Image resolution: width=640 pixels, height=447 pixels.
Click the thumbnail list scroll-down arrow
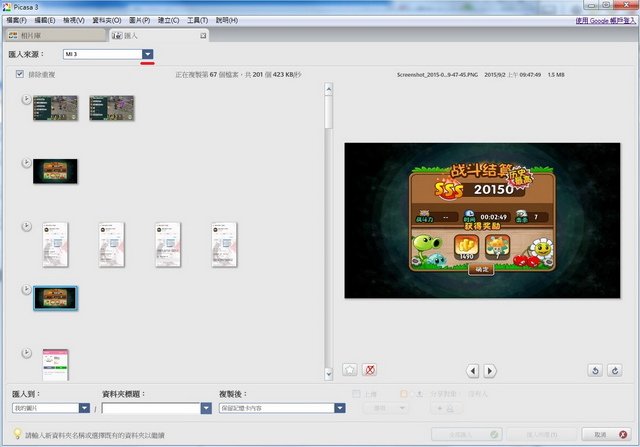point(329,374)
